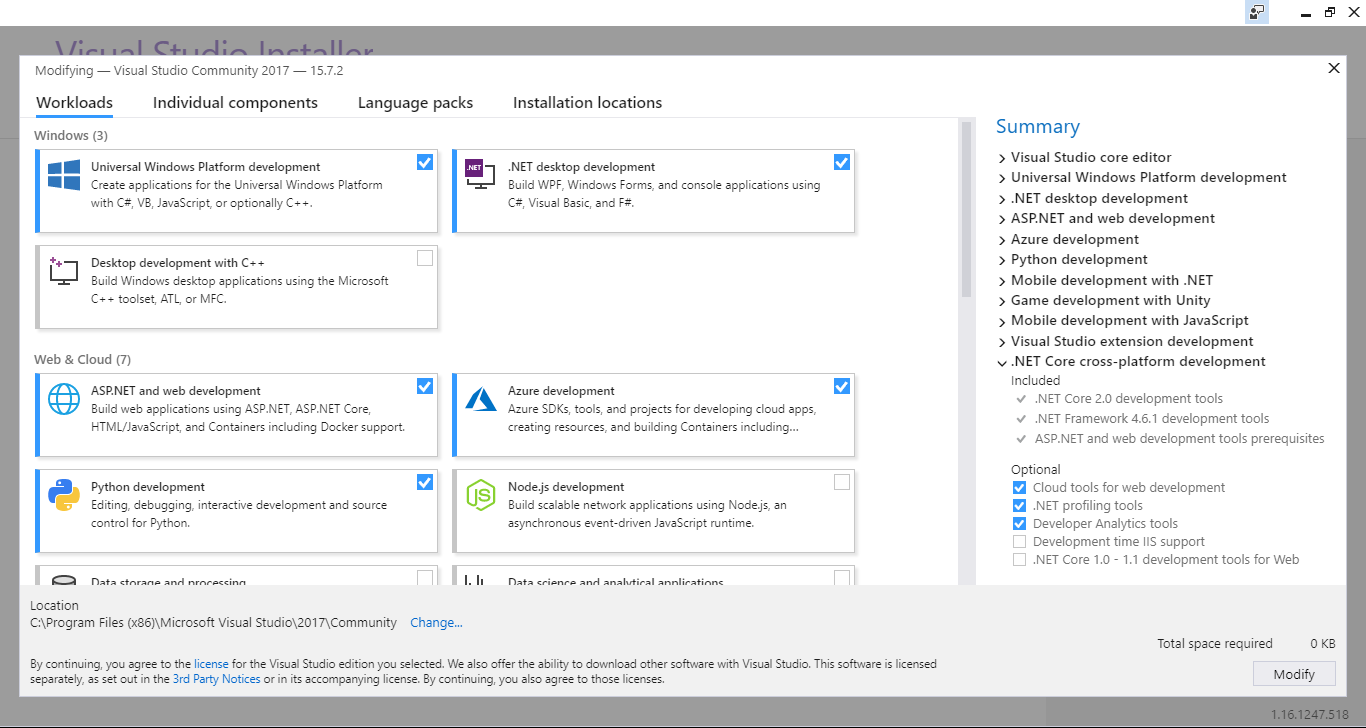Check Desktop development with C++ workload
Image resolution: width=1366 pixels, height=728 pixels.
point(425,258)
